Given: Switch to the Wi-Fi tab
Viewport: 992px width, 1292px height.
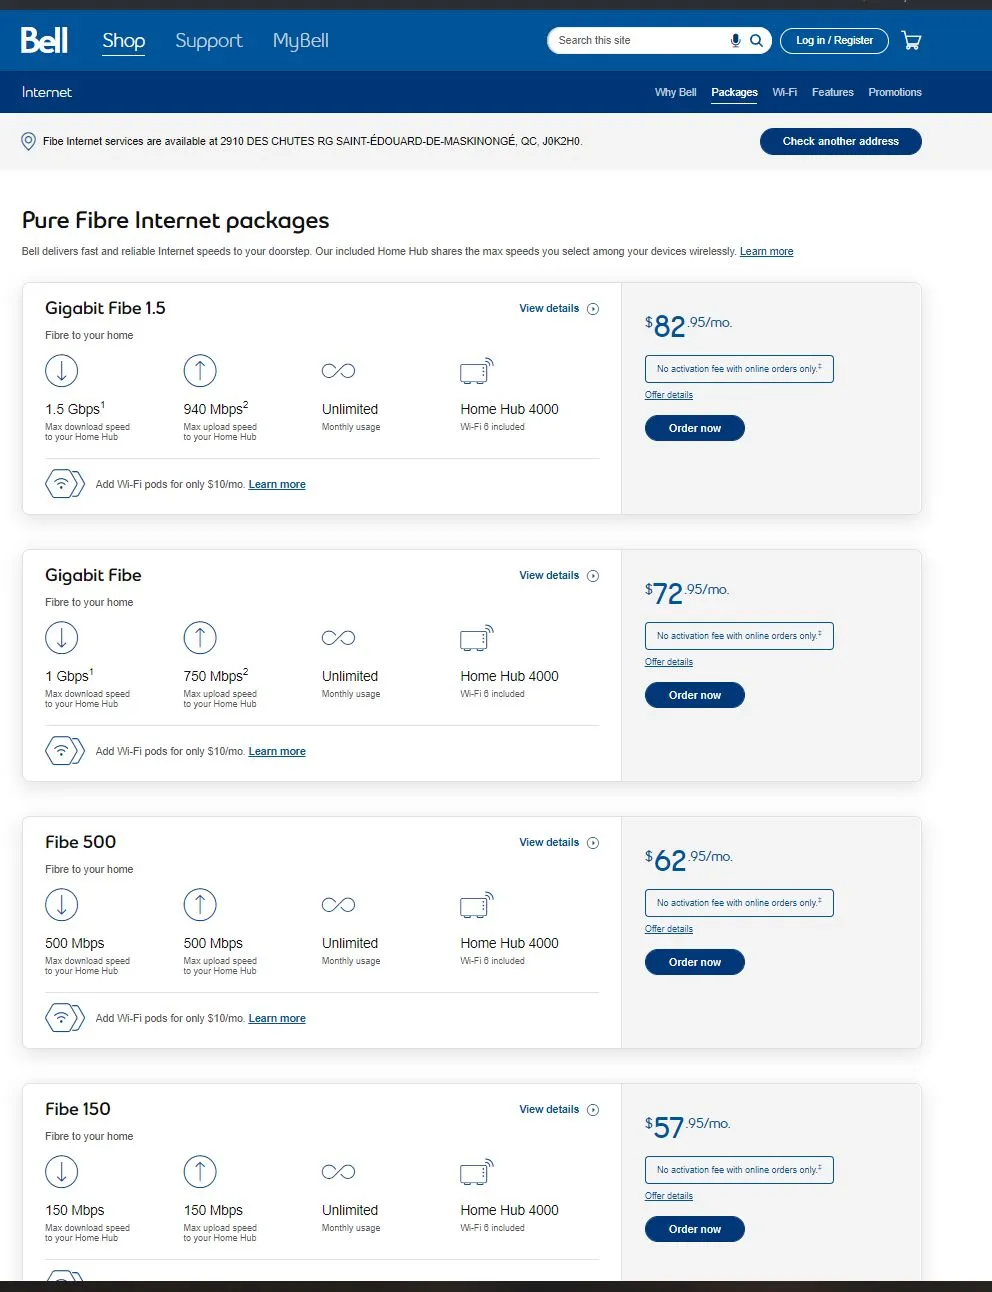Looking at the screenshot, I should point(785,92).
